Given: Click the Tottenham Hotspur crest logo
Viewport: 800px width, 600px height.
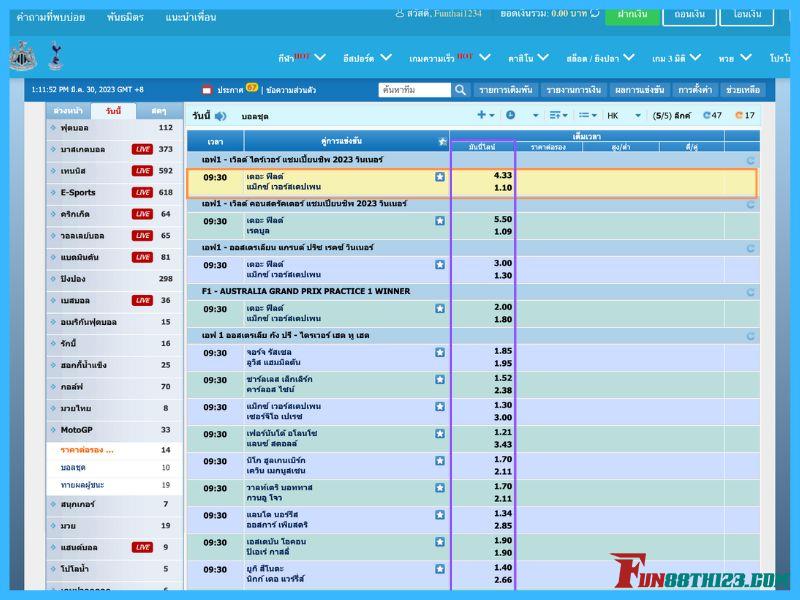Looking at the screenshot, I should (x=55, y=56).
